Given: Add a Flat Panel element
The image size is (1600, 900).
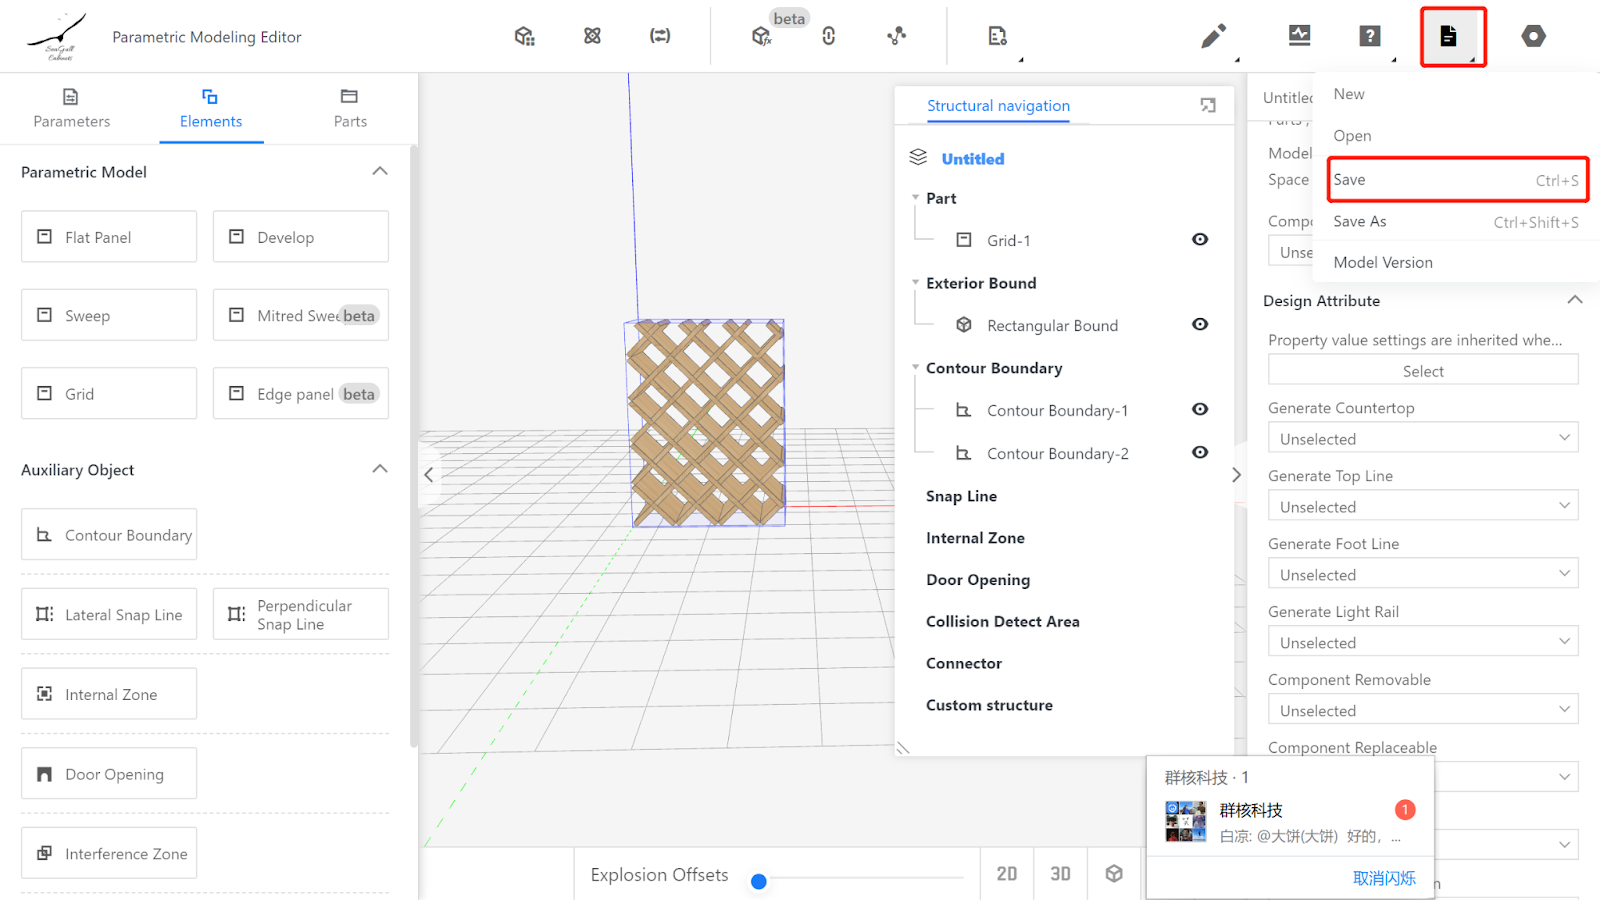Looking at the screenshot, I should tap(109, 237).
